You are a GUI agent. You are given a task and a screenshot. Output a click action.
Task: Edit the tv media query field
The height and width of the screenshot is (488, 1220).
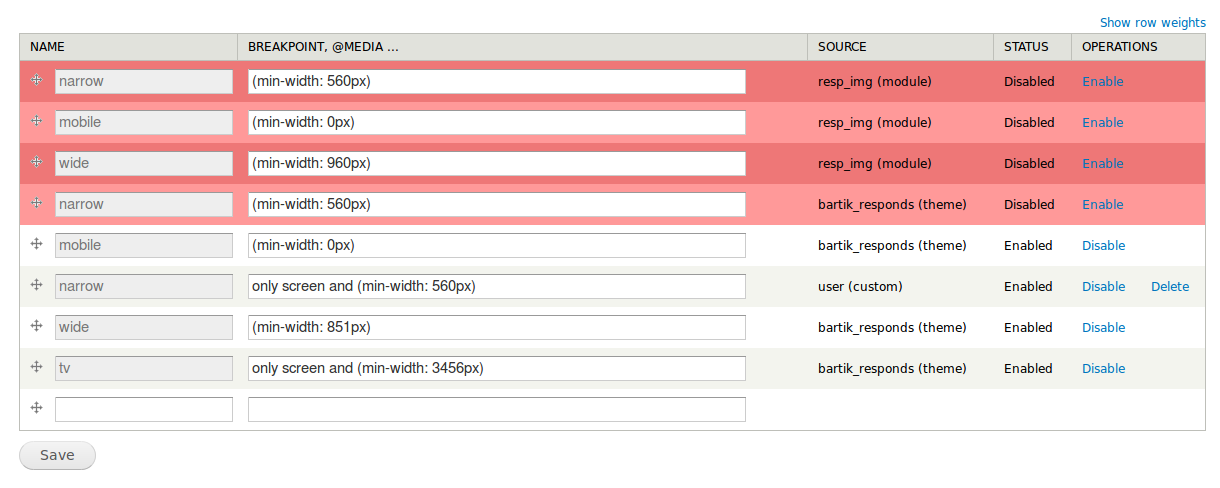[496, 368]
